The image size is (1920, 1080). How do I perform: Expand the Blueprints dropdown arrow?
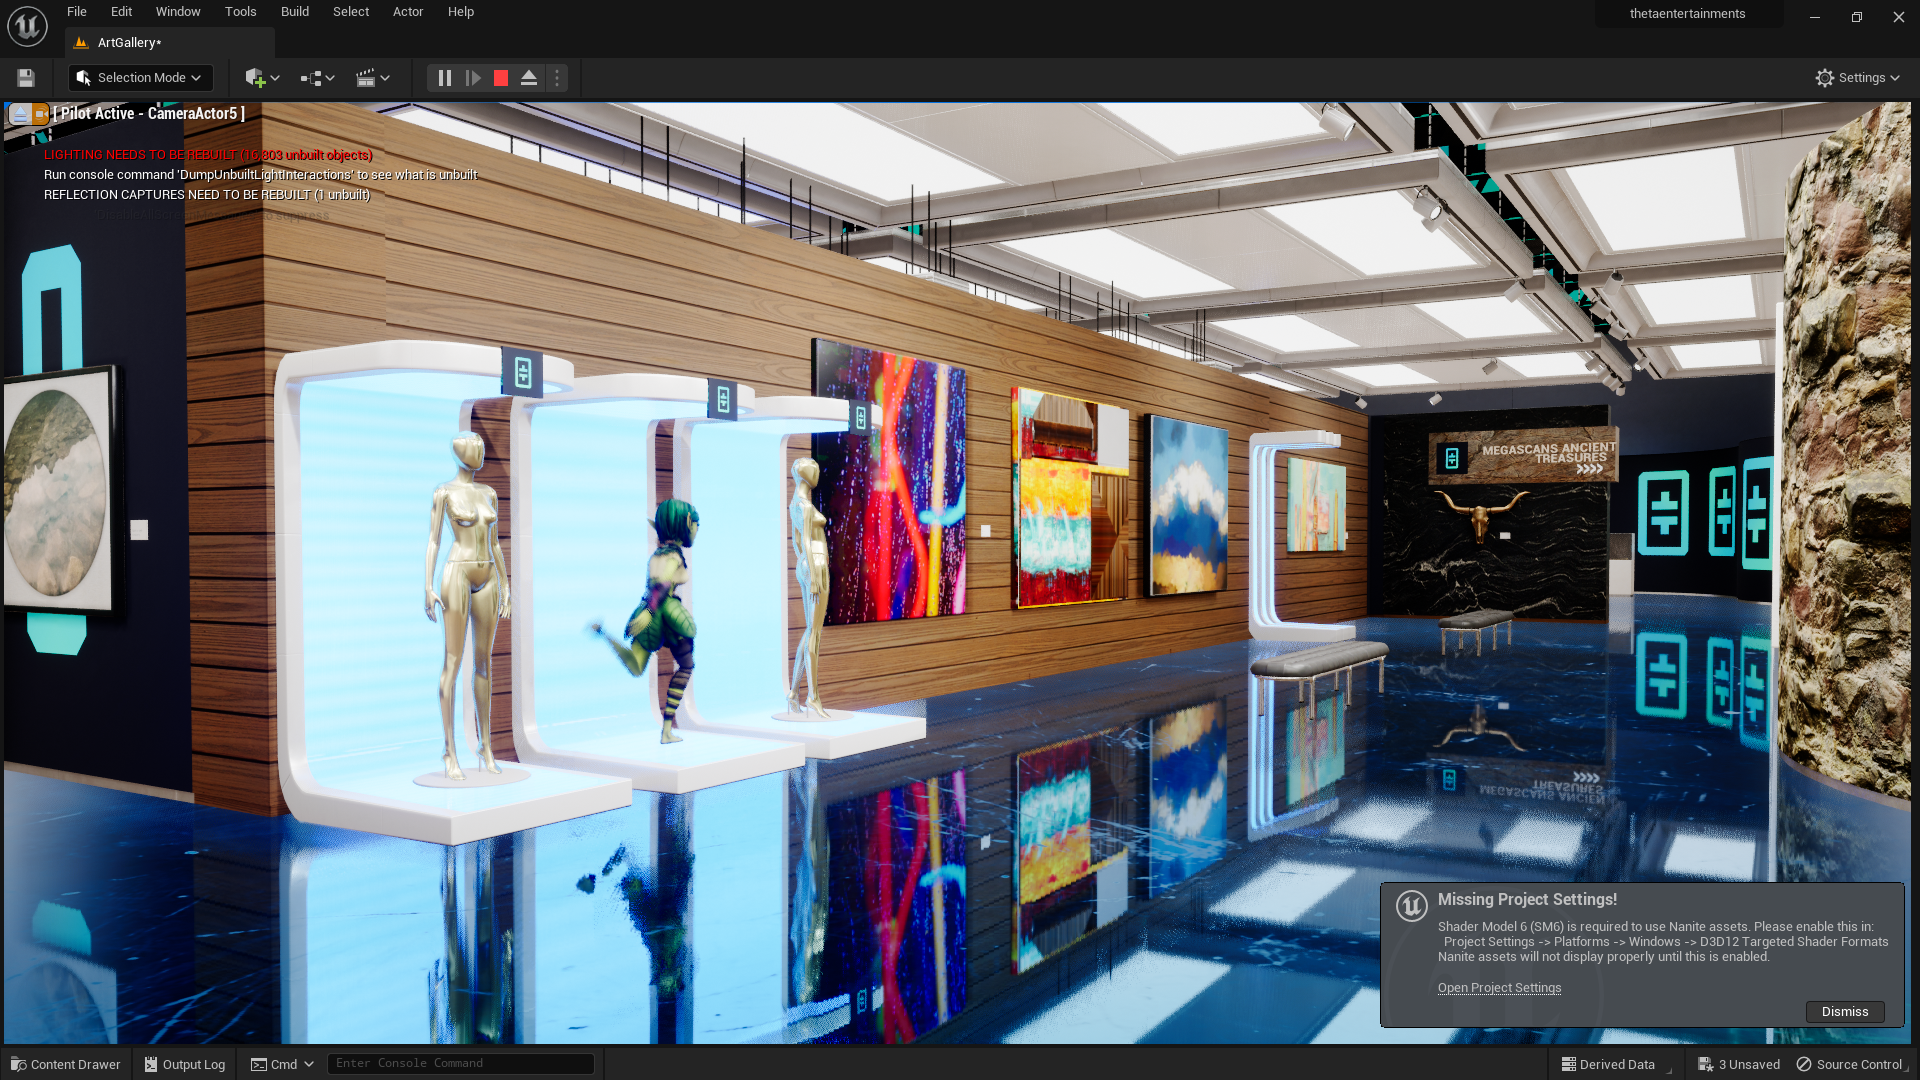click(x=330, y=78)
